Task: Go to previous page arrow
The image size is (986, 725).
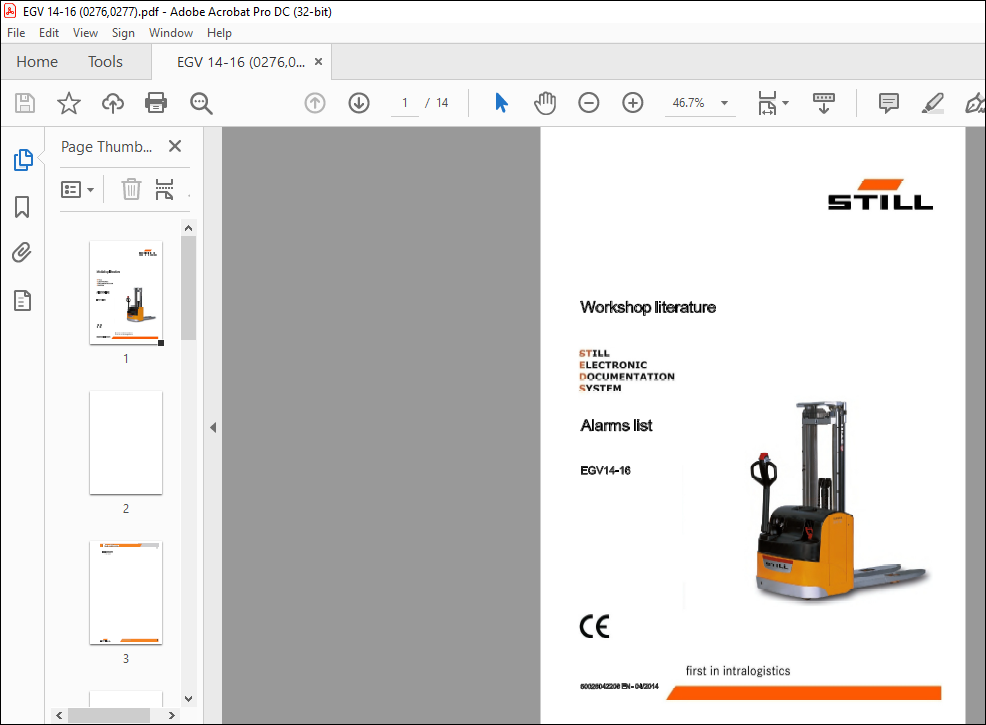Action: click(315, 102)
